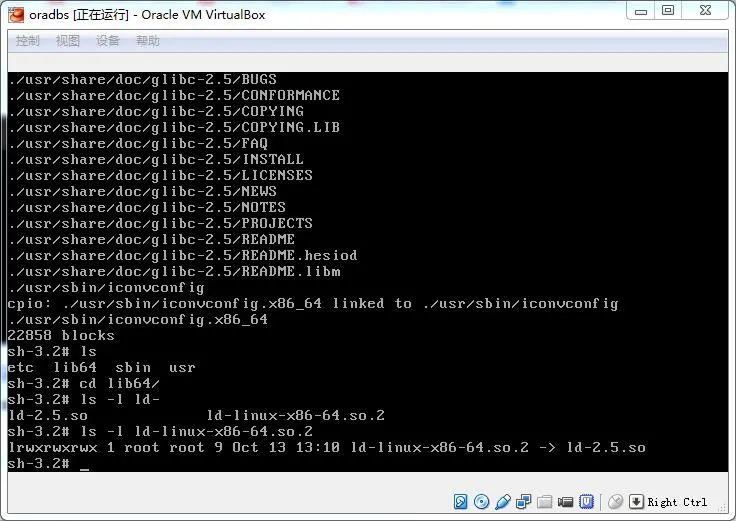Open the 帮助 menu
736x521 pixels.
(x=148, y=41)
